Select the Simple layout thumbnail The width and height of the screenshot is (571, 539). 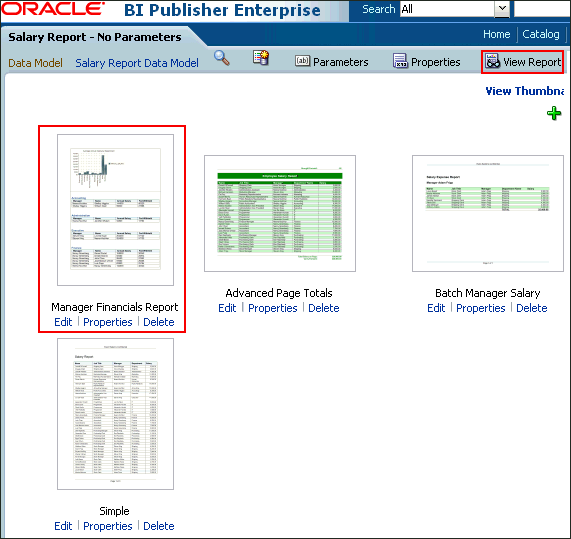pyautogui.click(x=115, y=414)
